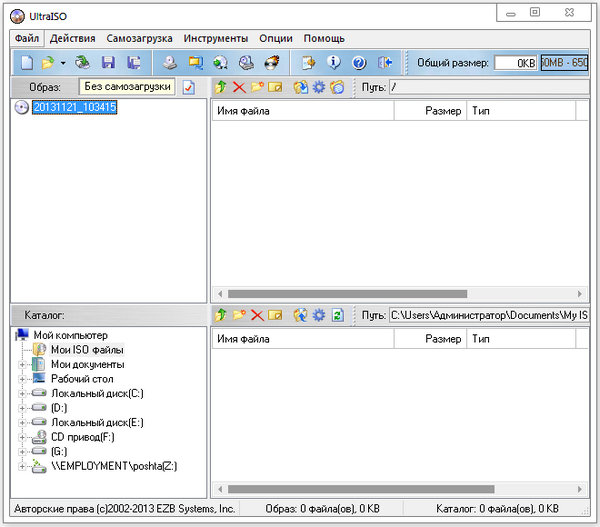This screenshot has height=527, width=600.
Task: Open the Инструменты menu
Action: [215, 38]
